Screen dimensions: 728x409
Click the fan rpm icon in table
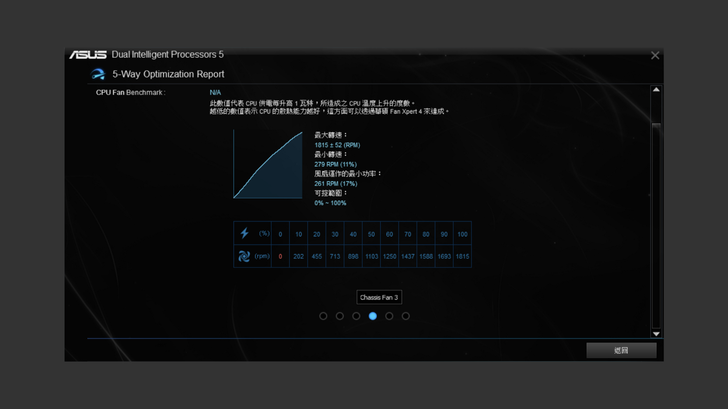[x=244, y=256]
